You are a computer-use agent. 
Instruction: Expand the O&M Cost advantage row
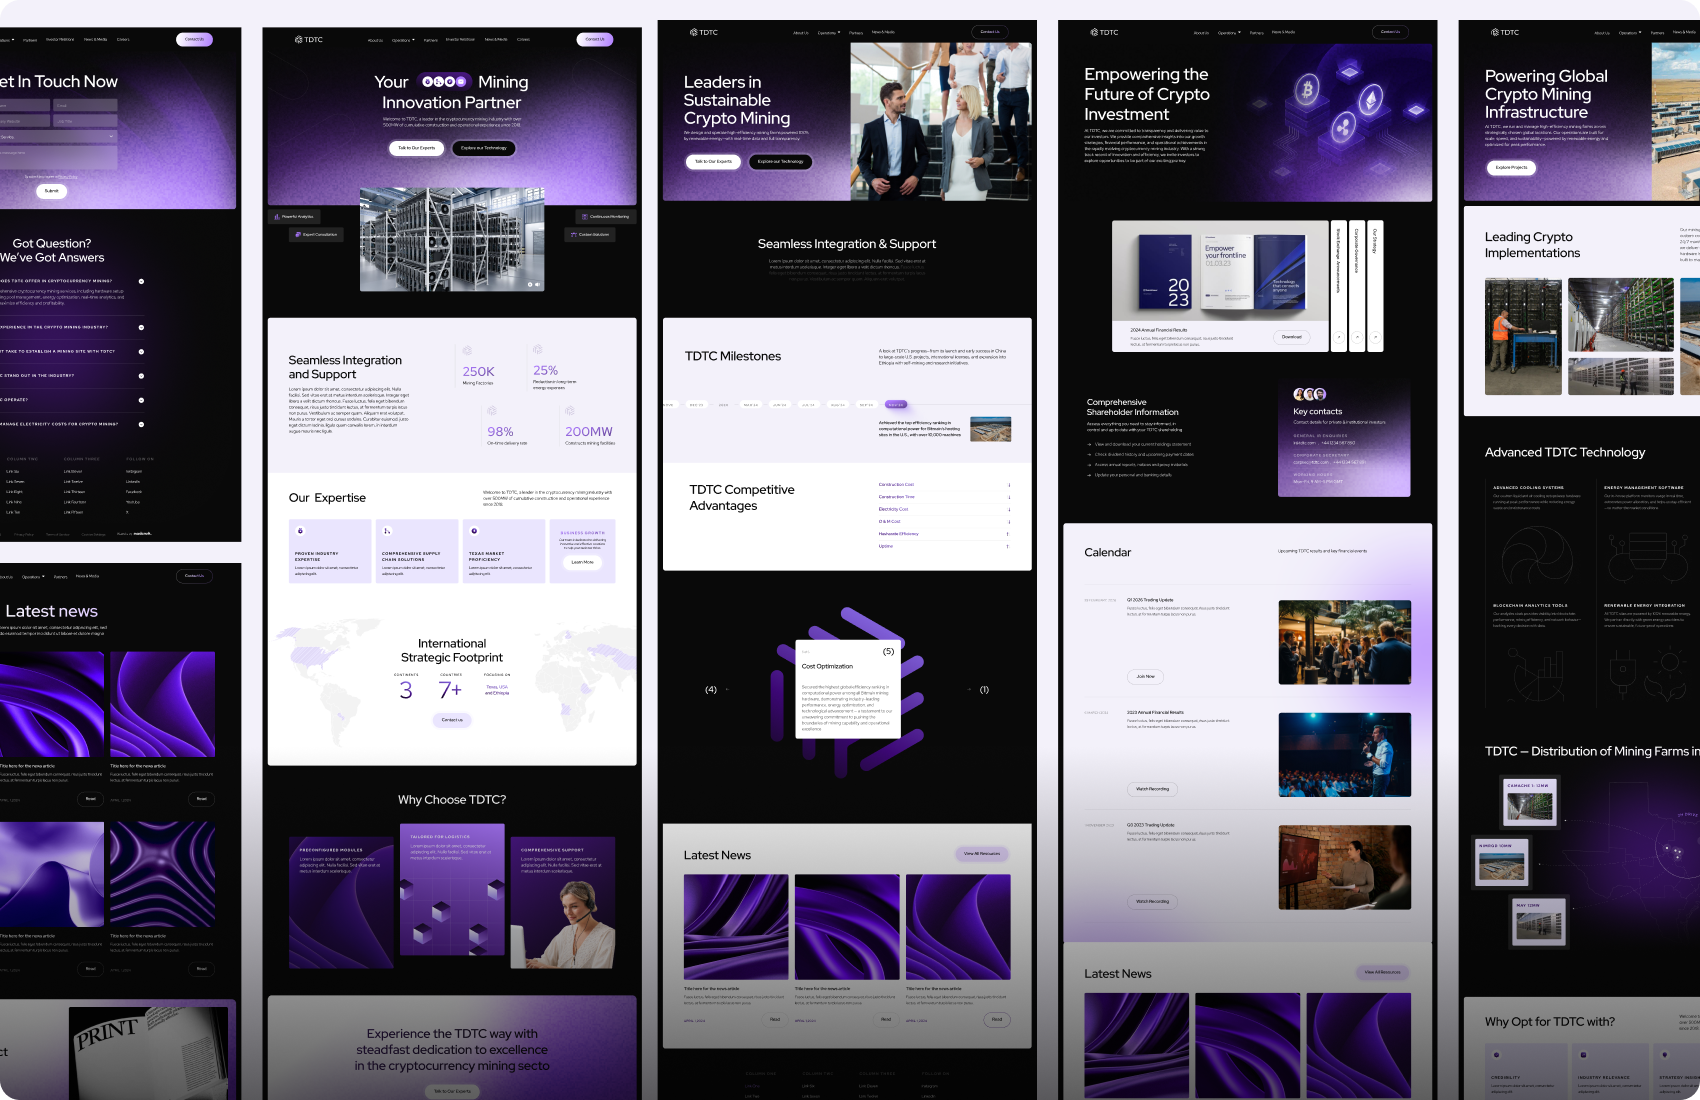pos(944,521)
